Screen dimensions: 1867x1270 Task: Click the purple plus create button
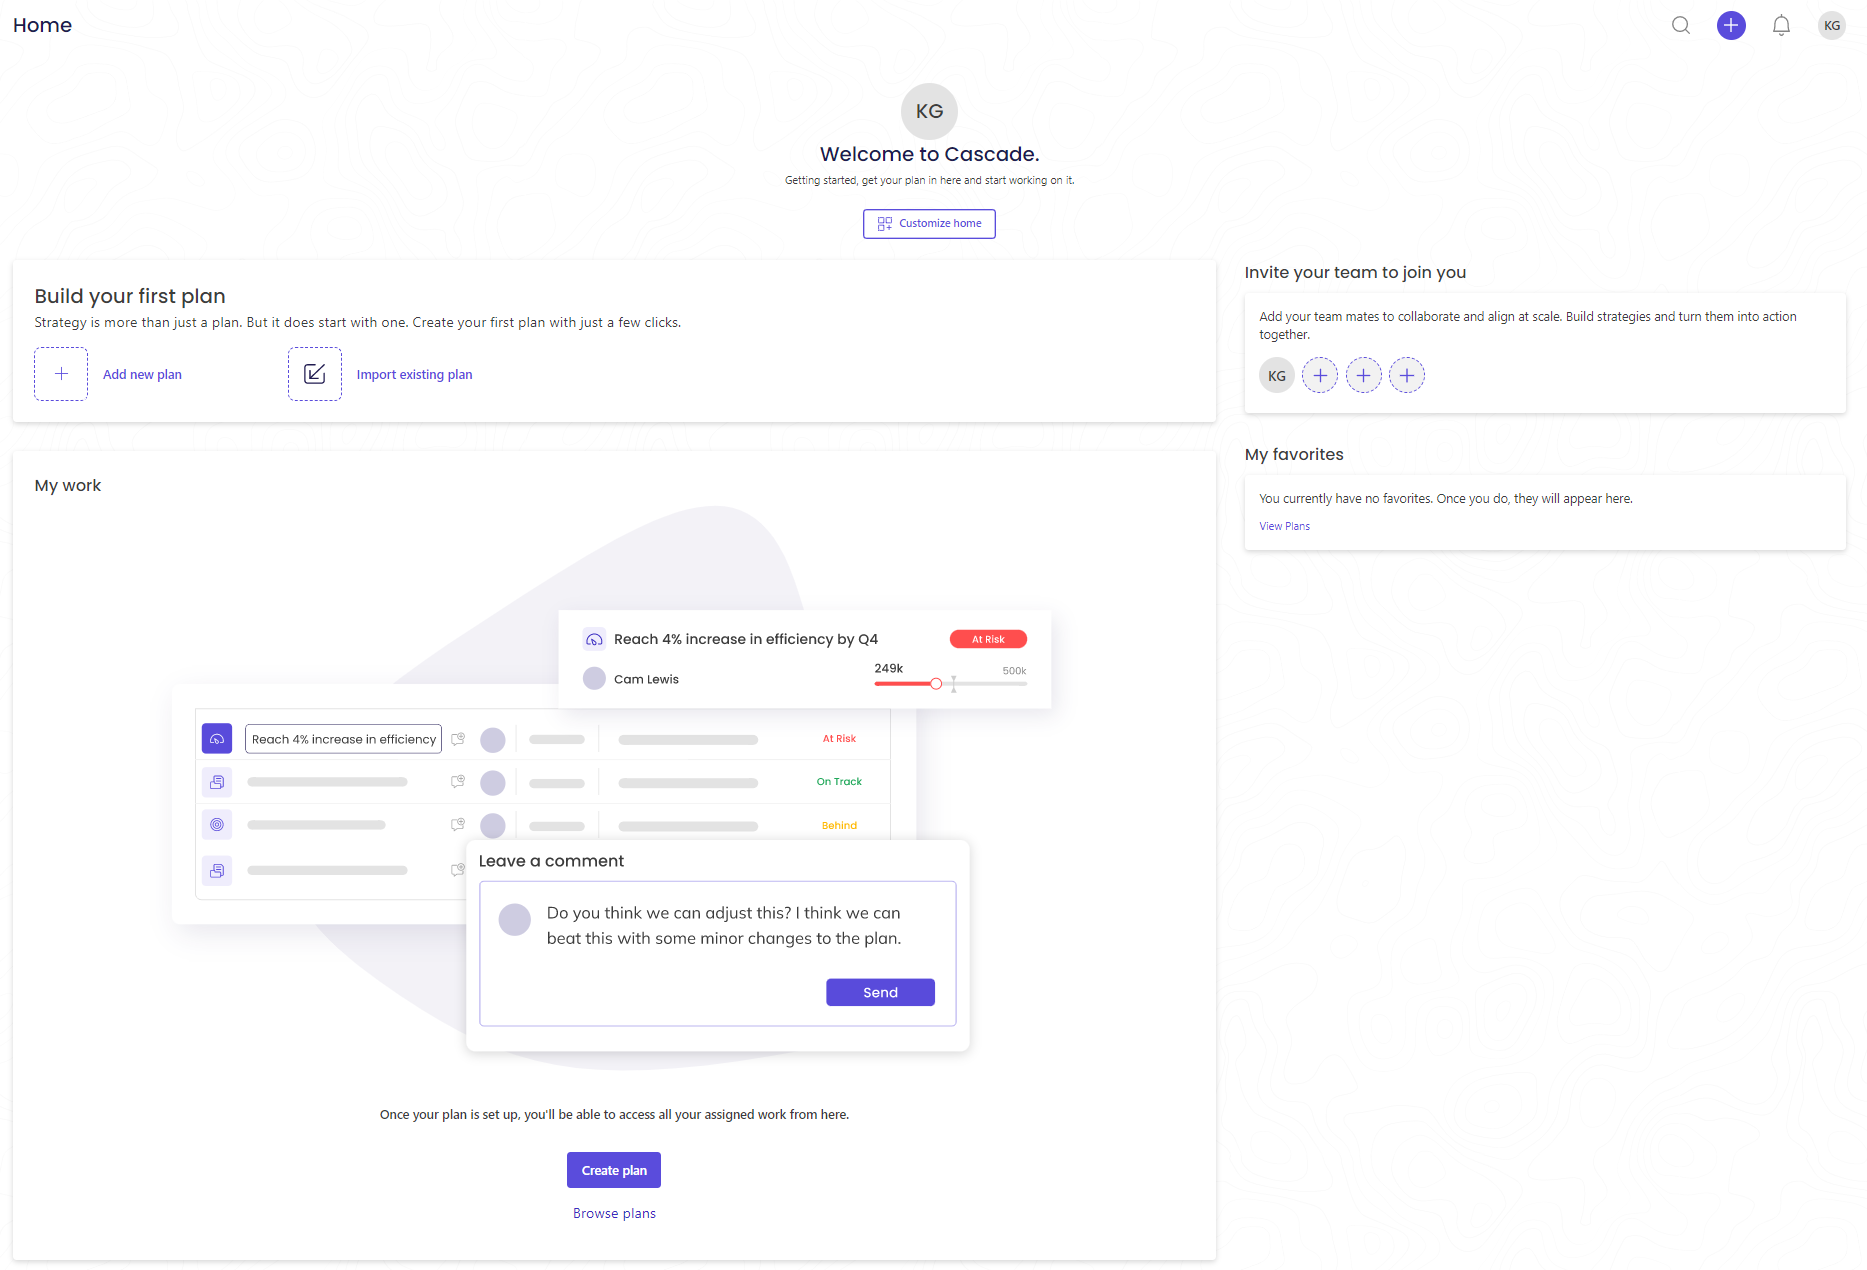[x=1731, y=25]
